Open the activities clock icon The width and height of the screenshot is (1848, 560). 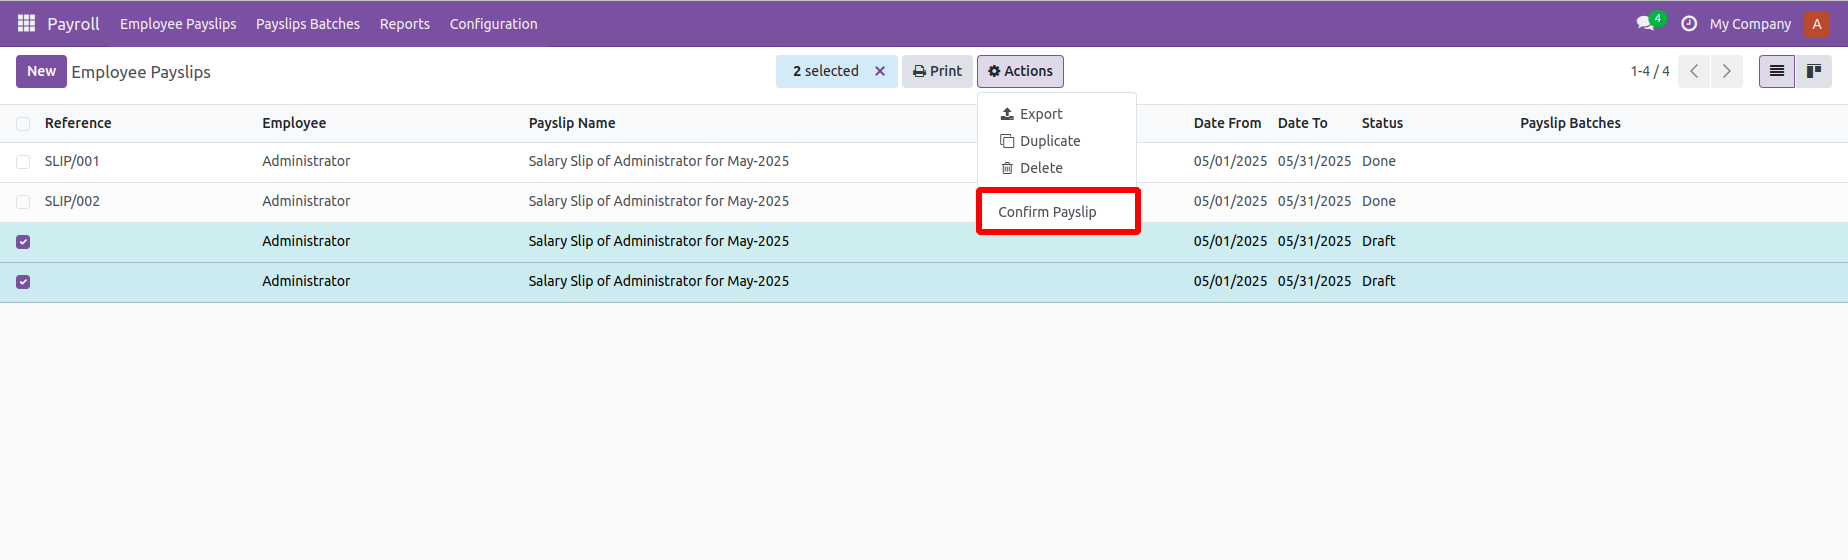1689,23
